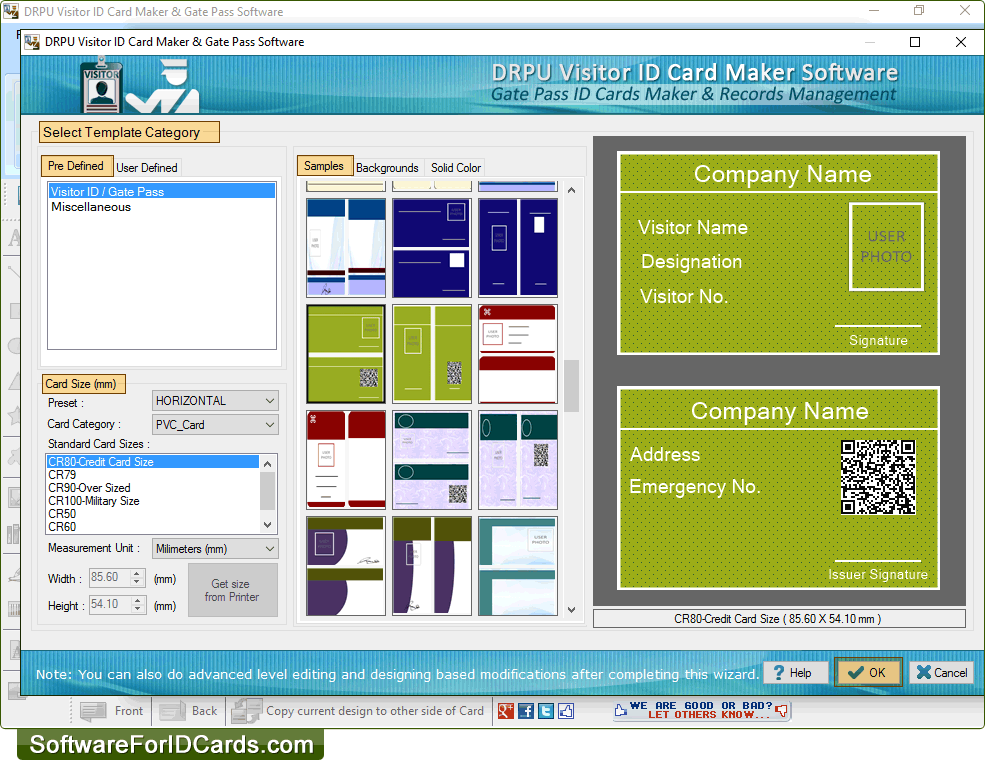
Task: Click the samples scrollbar thumb
Action: [571, 386]
